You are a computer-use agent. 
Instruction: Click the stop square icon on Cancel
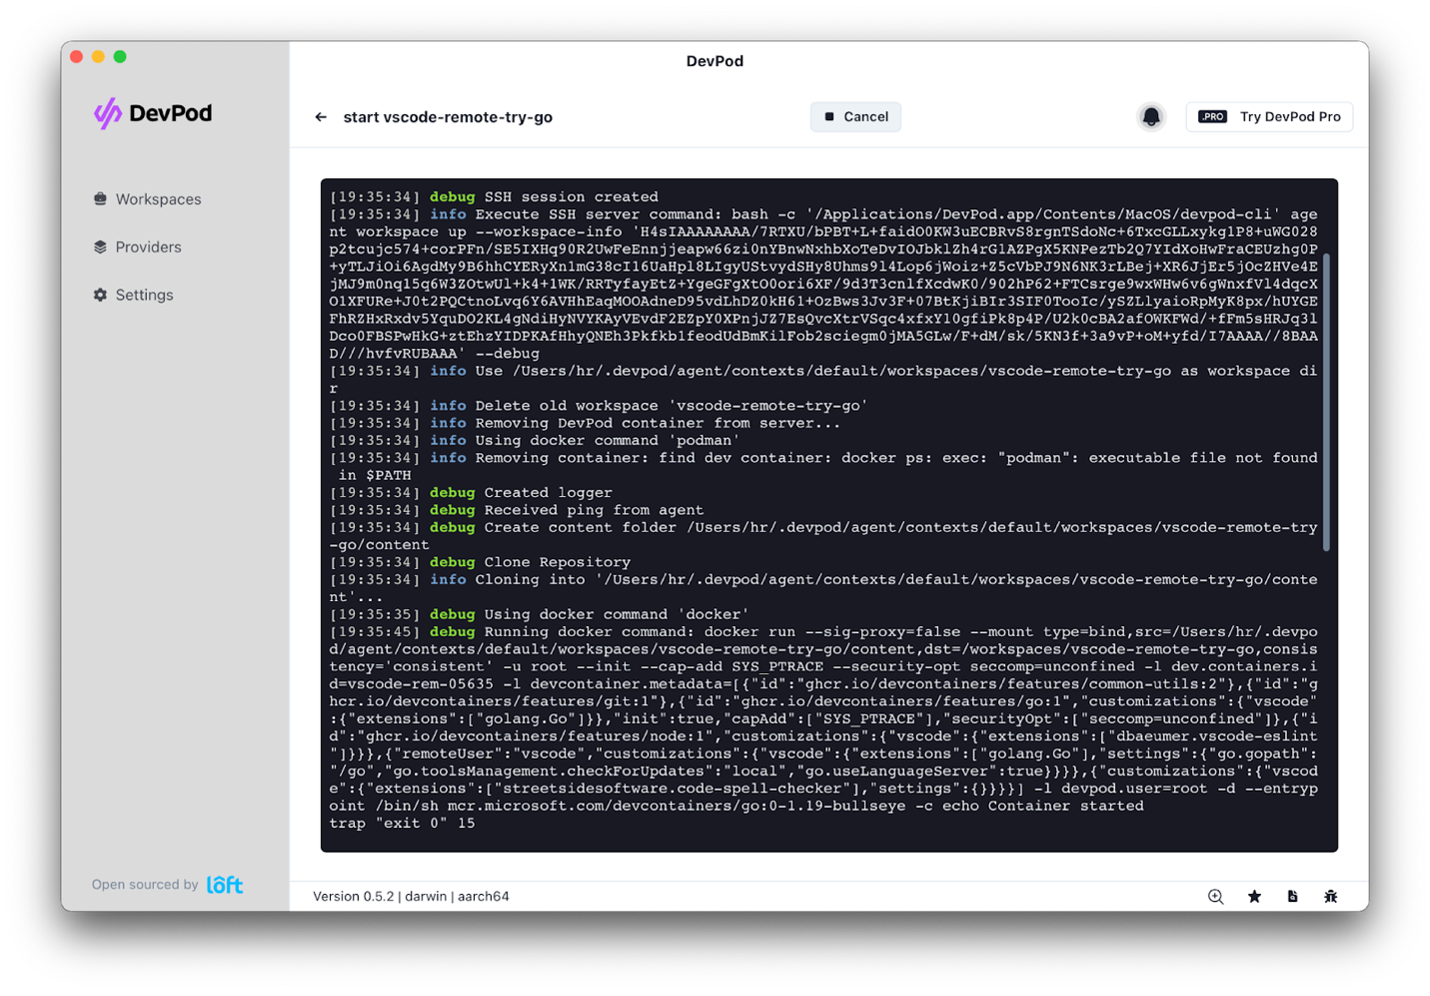(829, 117)
